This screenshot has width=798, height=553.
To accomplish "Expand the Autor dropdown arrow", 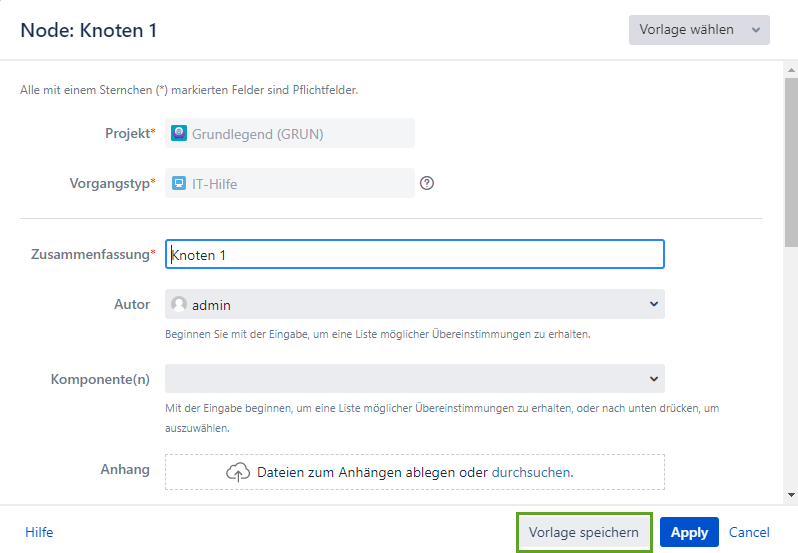I will [654, 304].
